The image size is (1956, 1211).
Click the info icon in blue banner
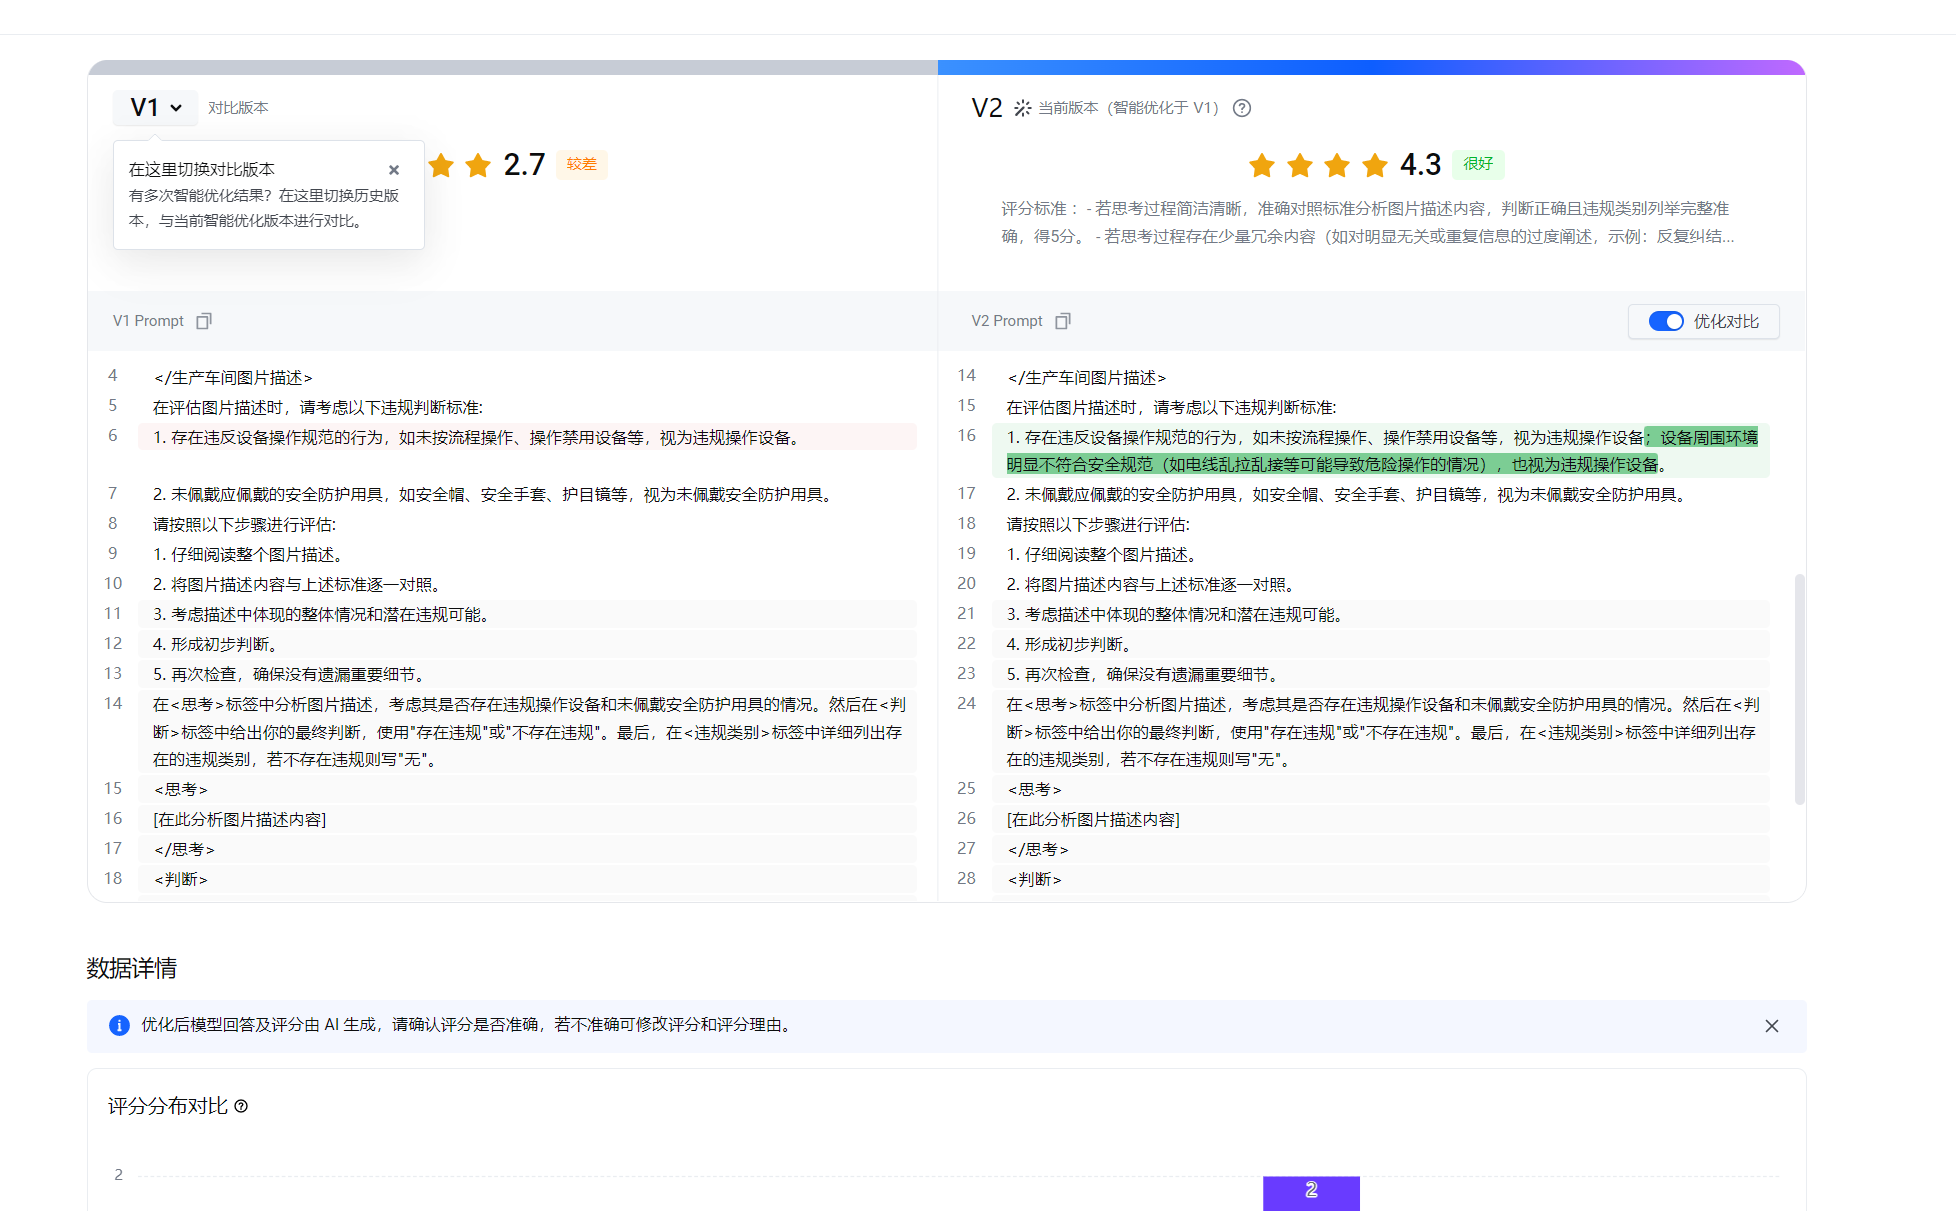tap(119, 1025)
